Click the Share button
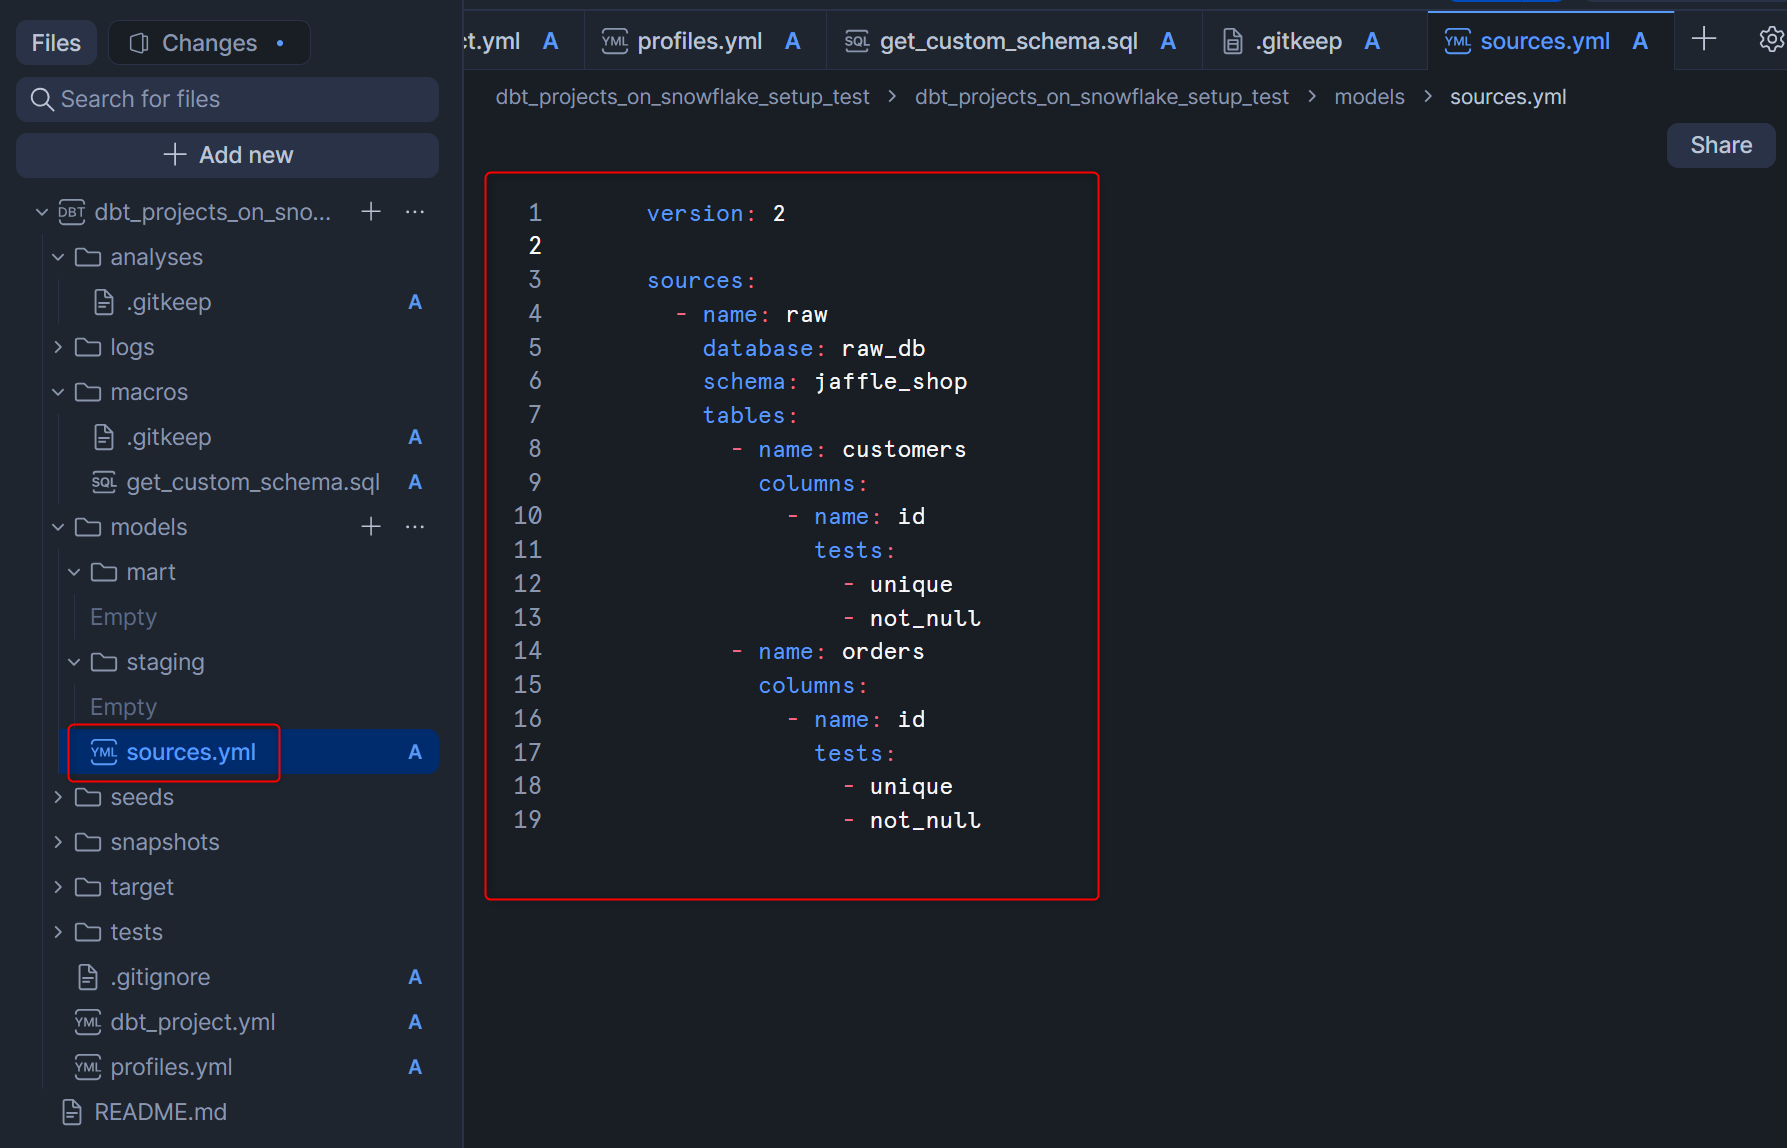 (x=1720, y=145)
